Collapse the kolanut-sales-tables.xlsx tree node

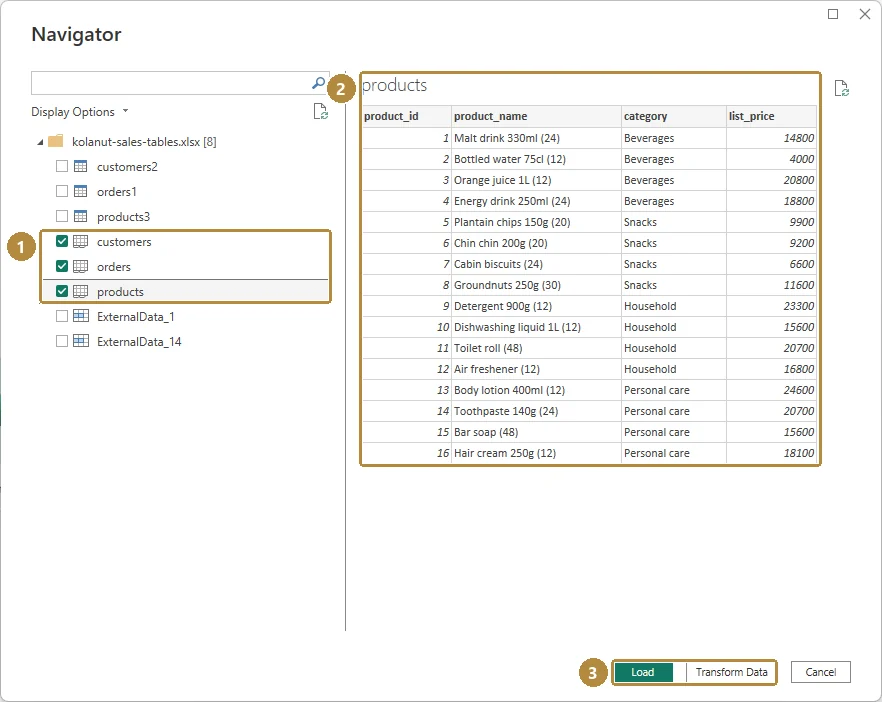(x=40, y=142)
